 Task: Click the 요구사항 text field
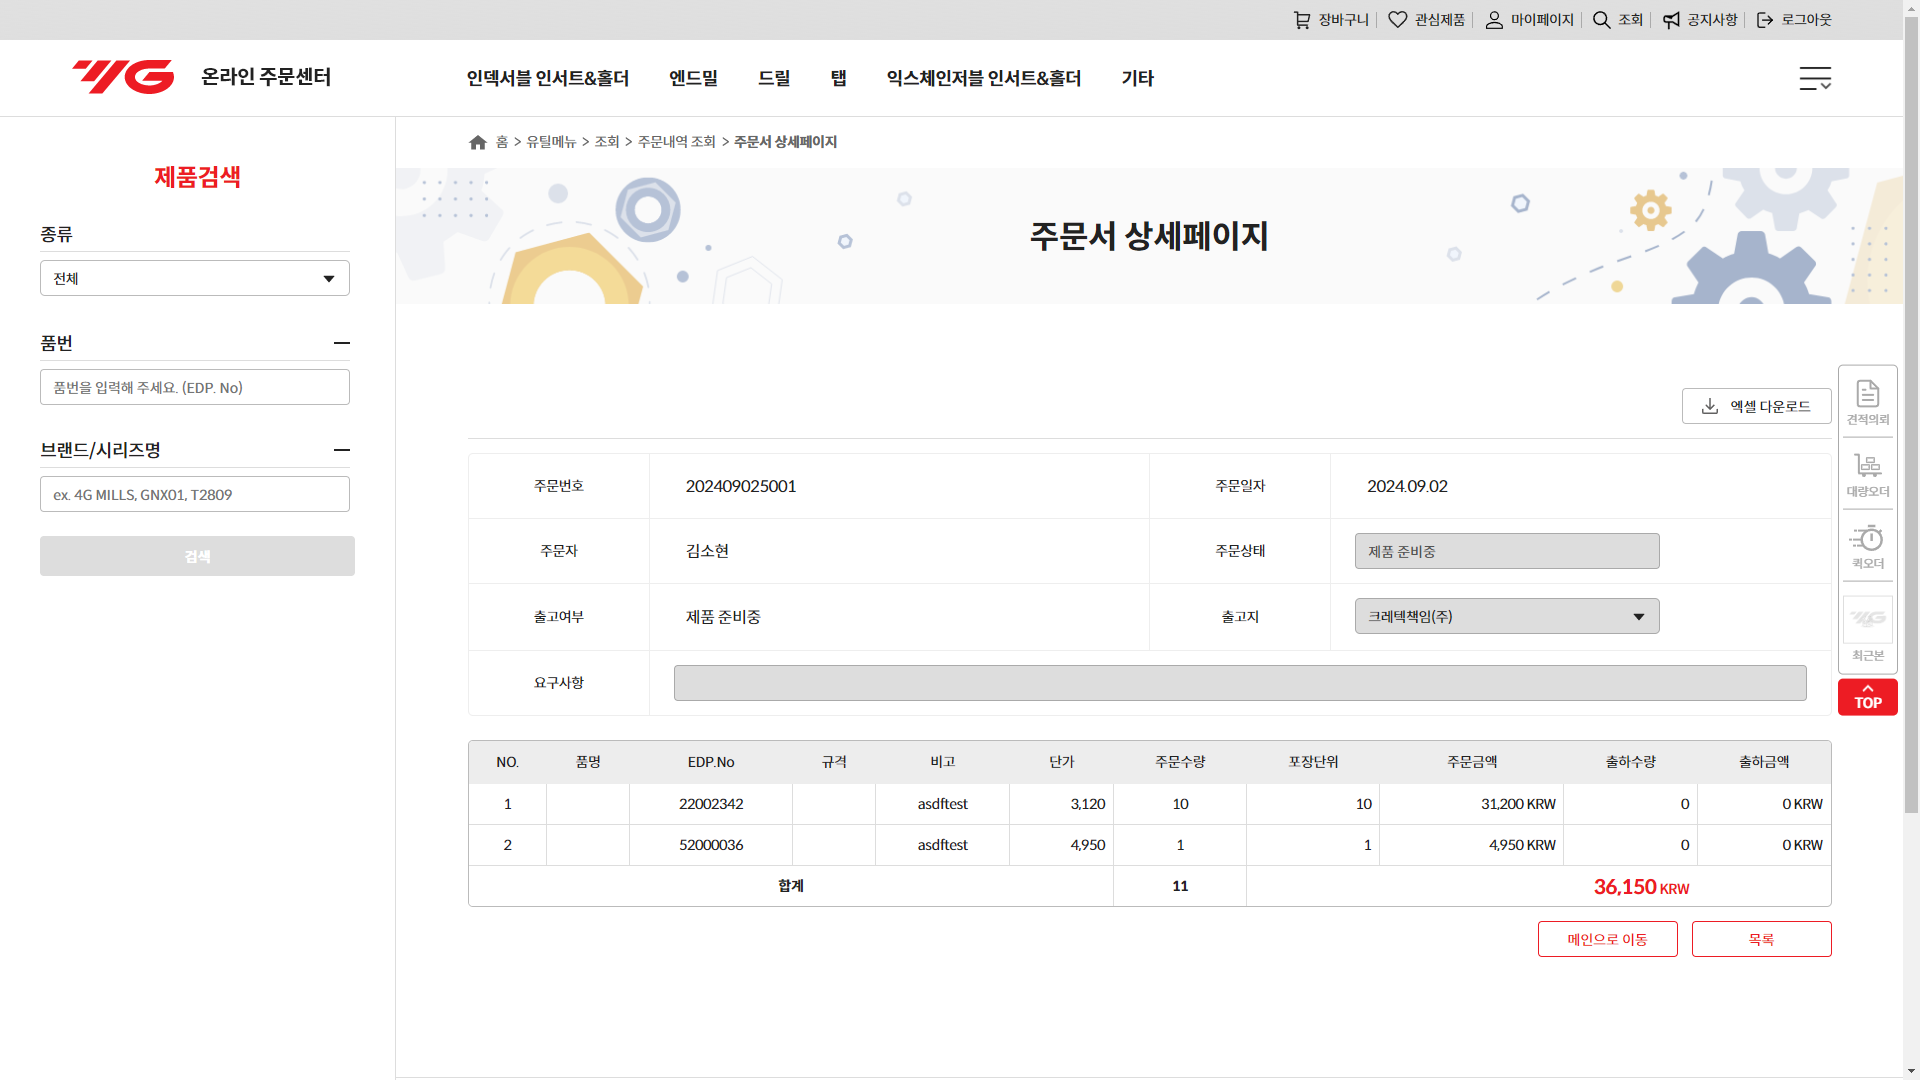click(x=1240, y=683)
